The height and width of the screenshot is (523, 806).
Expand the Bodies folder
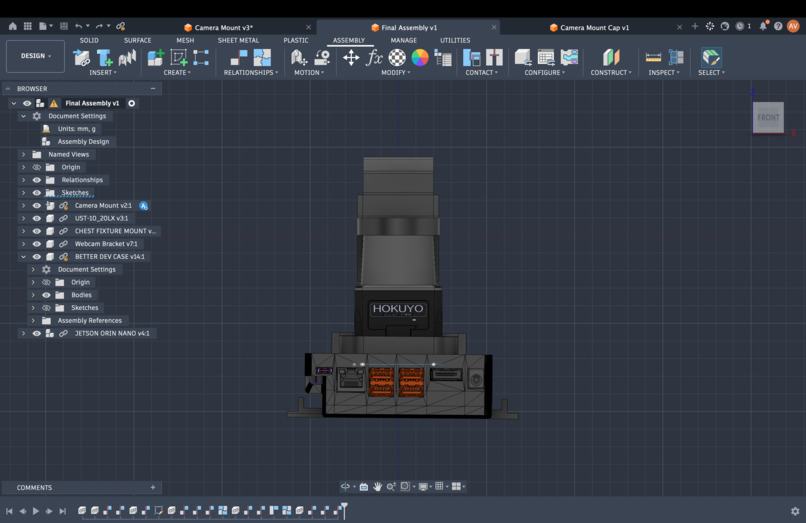(33, 295)
